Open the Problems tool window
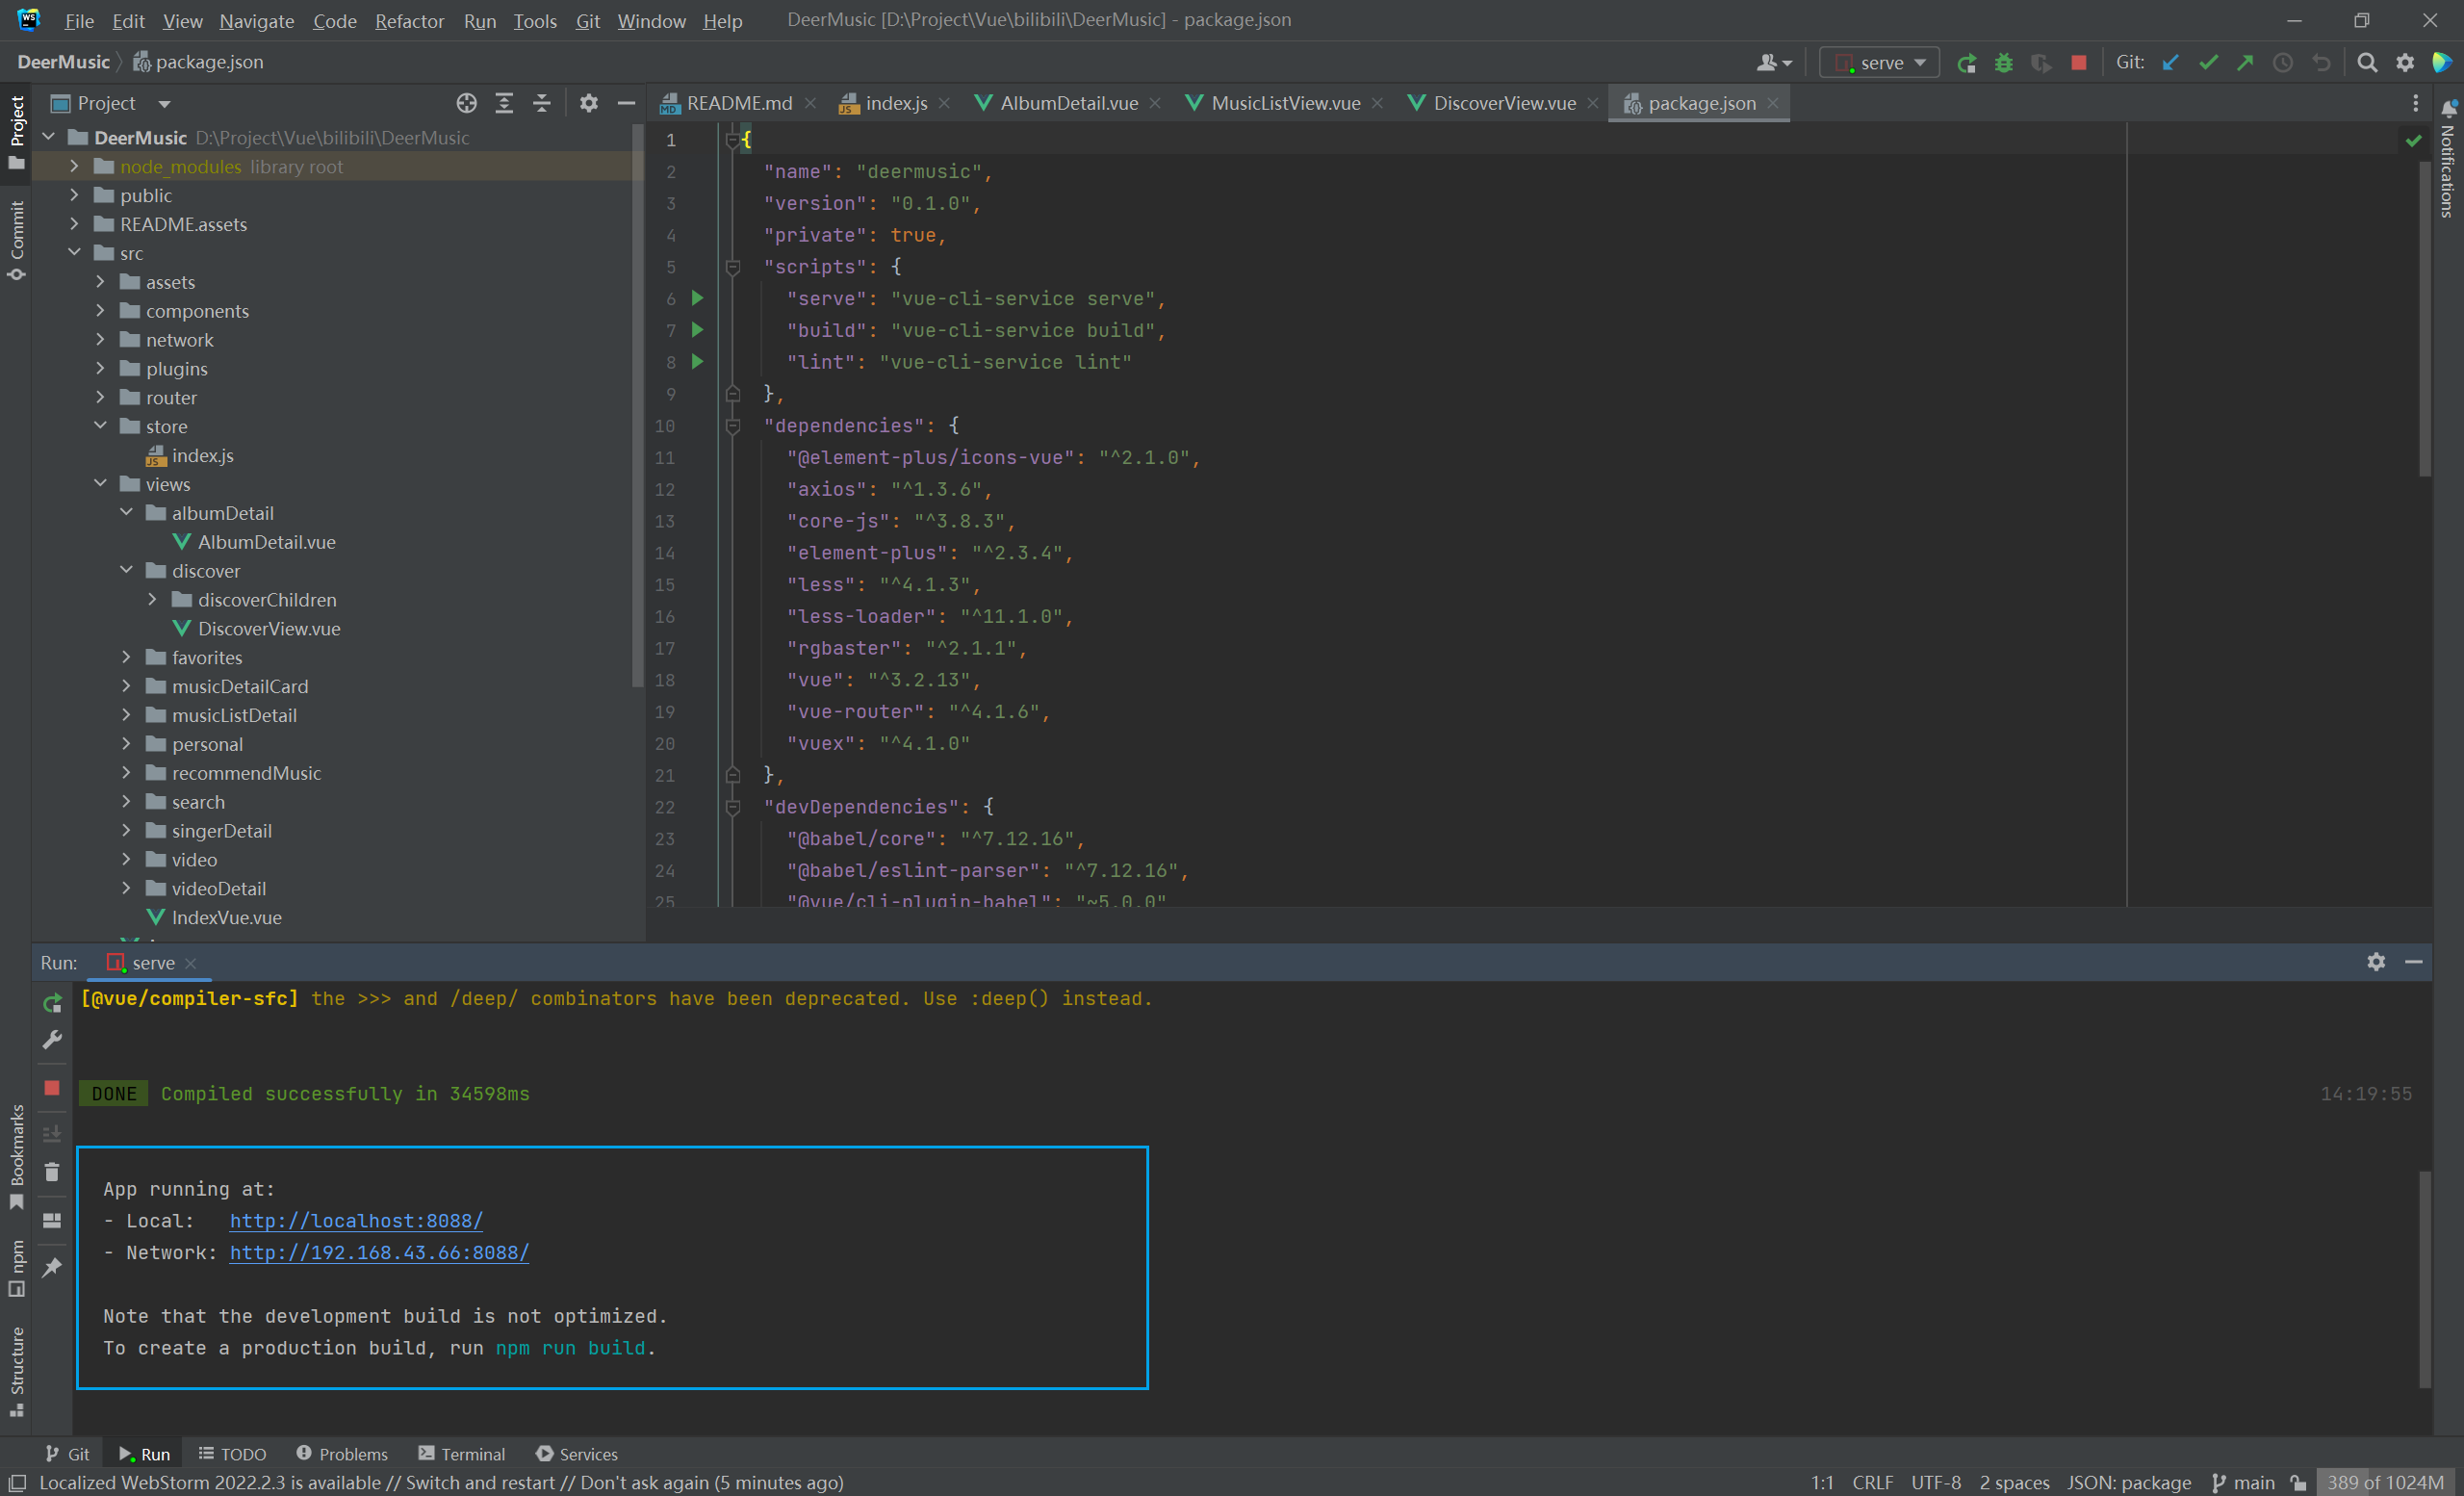This screenshot has width=2464, height=1496. pos(342,1454)
